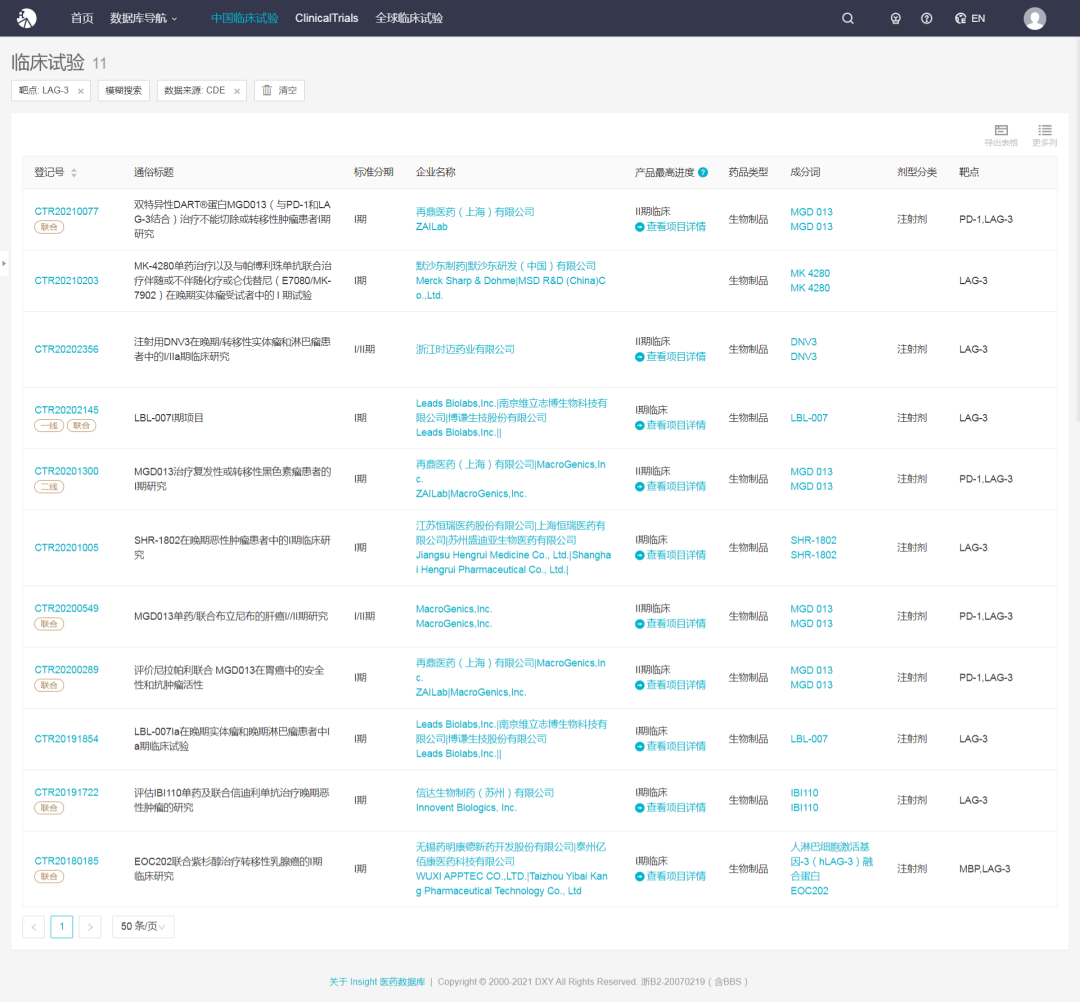Open company 浙江时迈药业有限公司

tap(465, 350)
